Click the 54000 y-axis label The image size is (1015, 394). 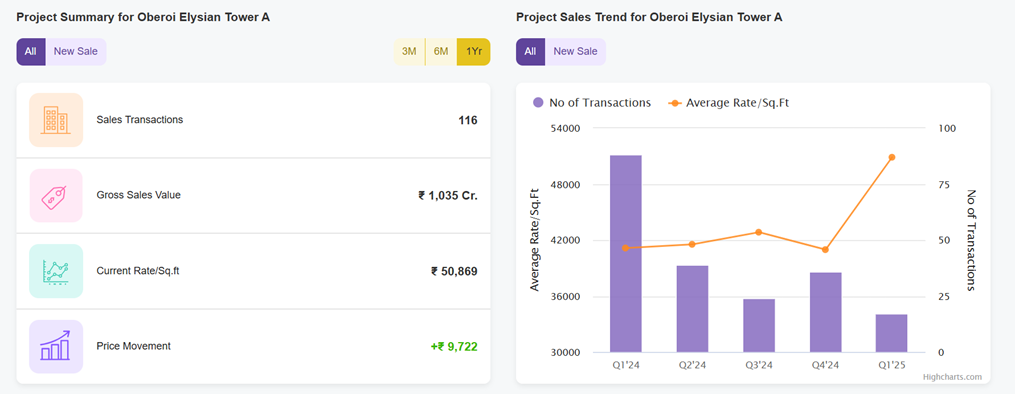tap(566, 128)
